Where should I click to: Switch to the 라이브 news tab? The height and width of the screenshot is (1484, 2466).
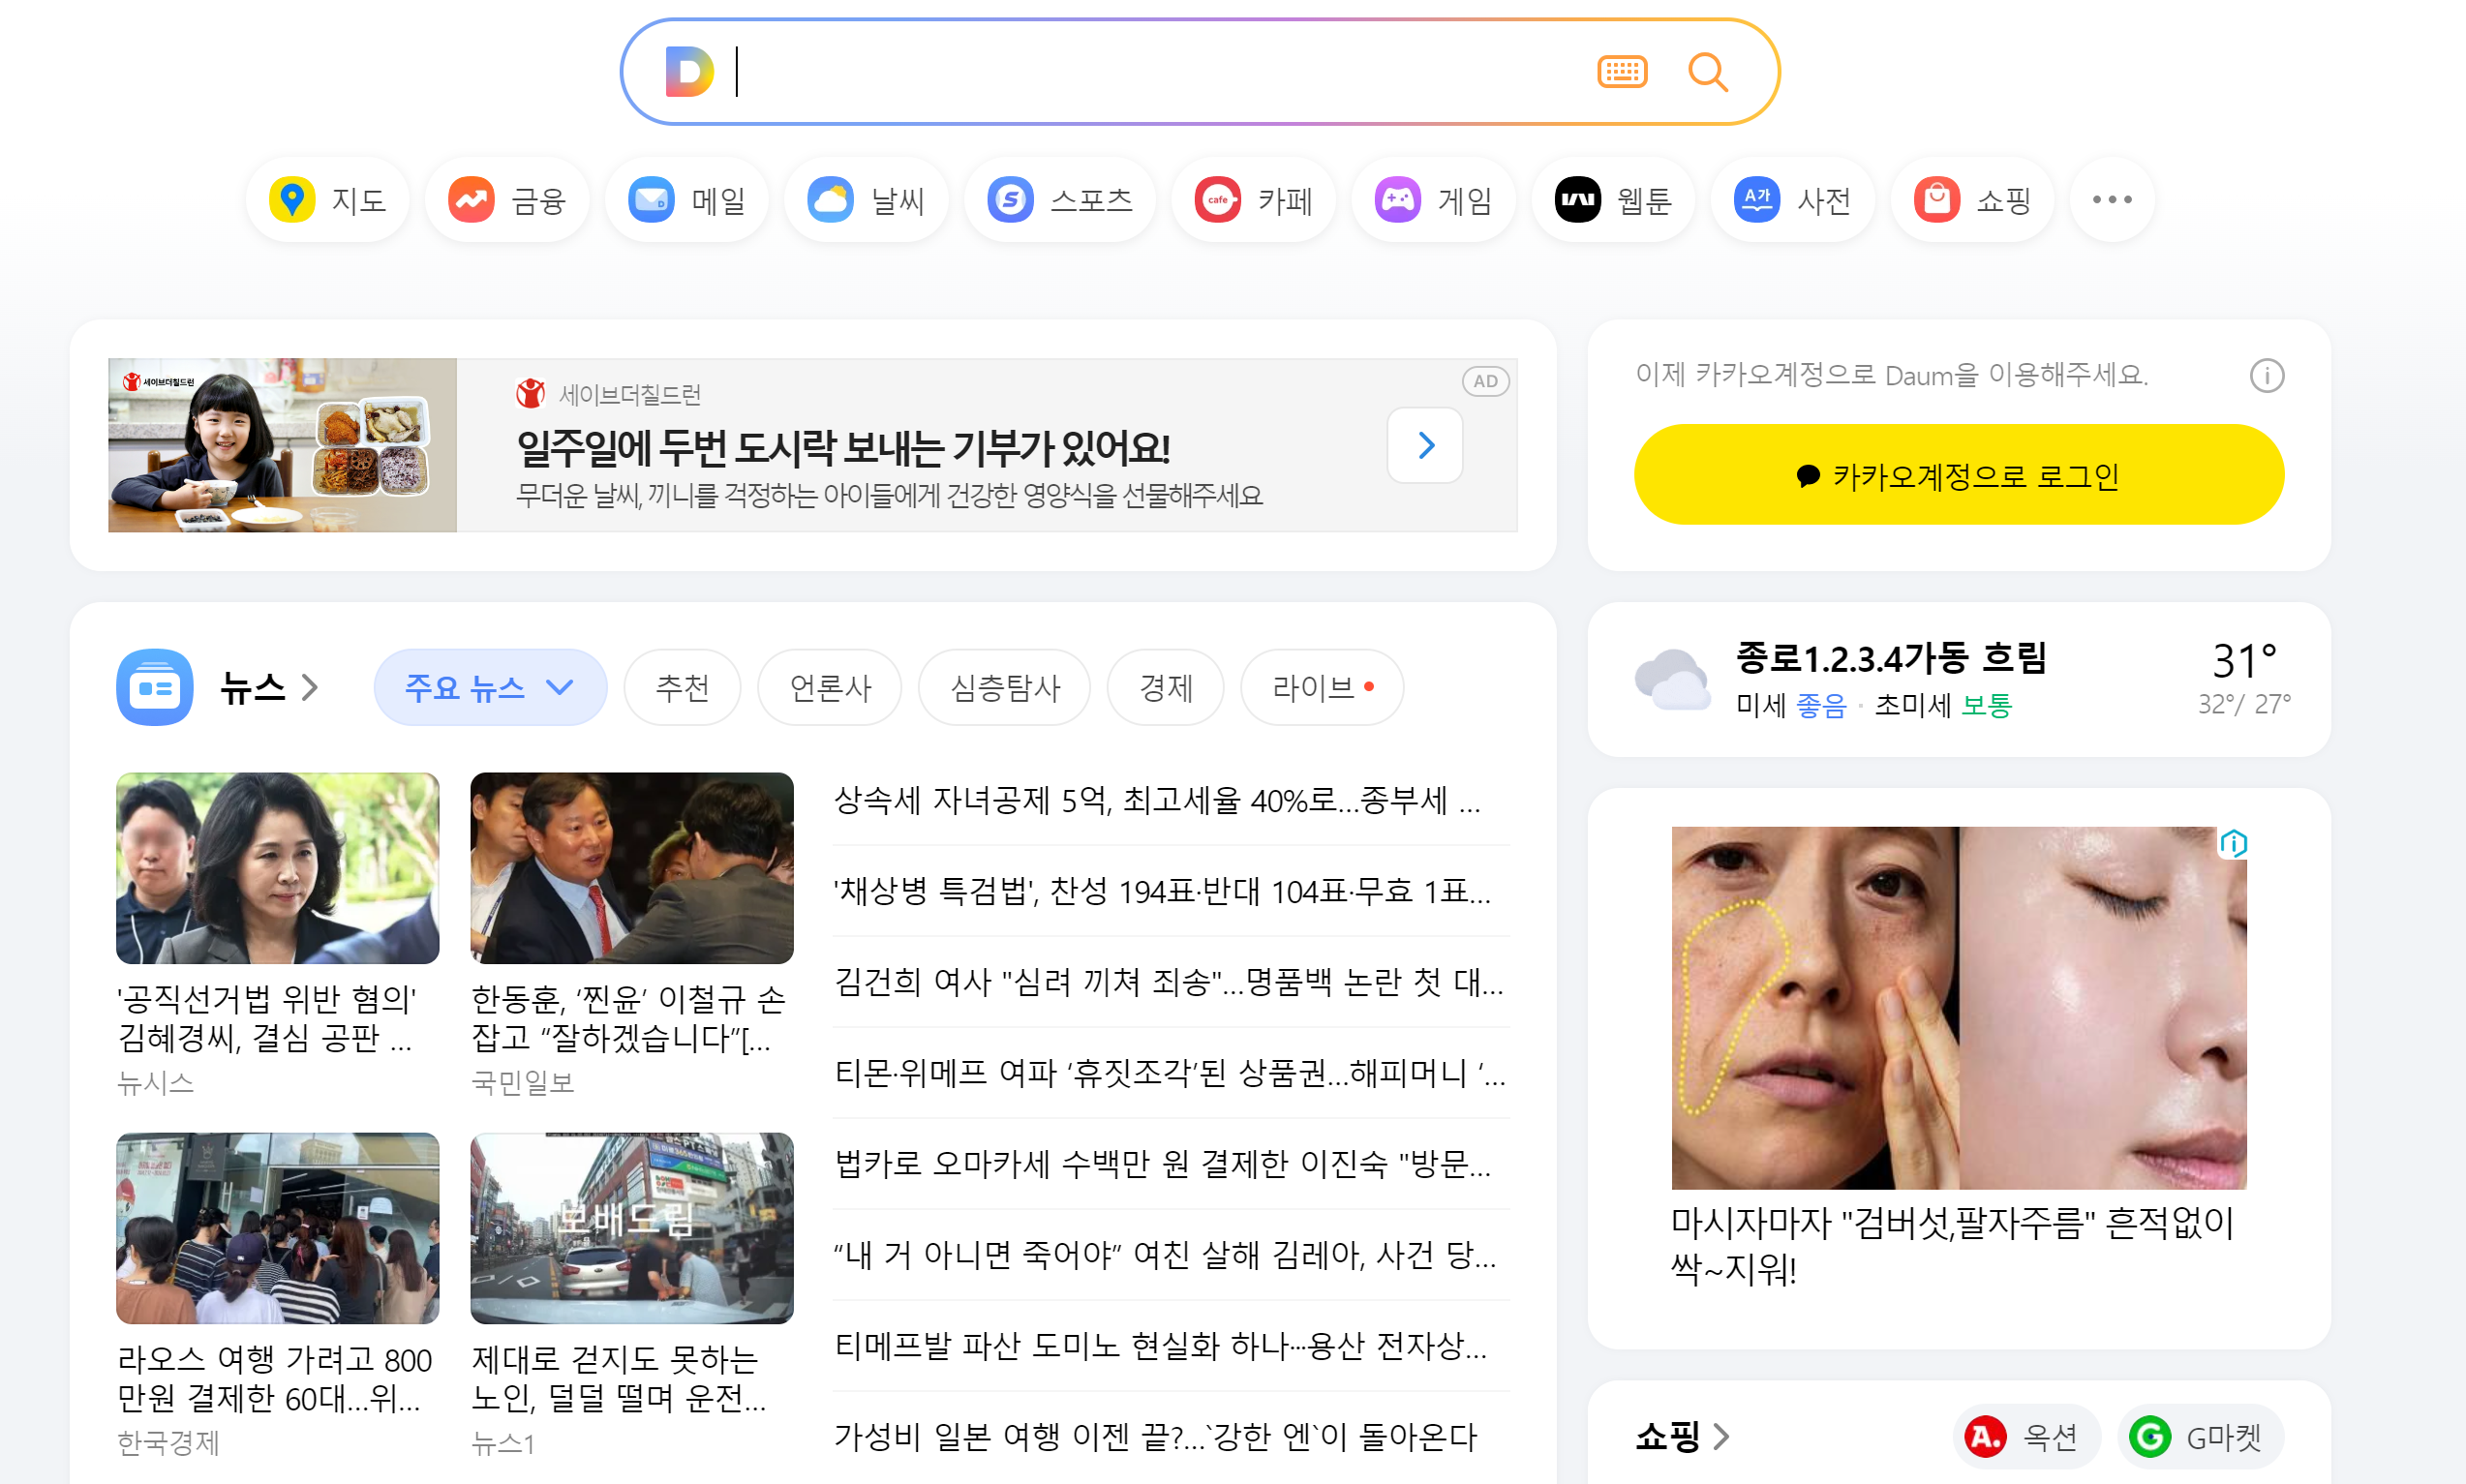tap(1321, 687)
